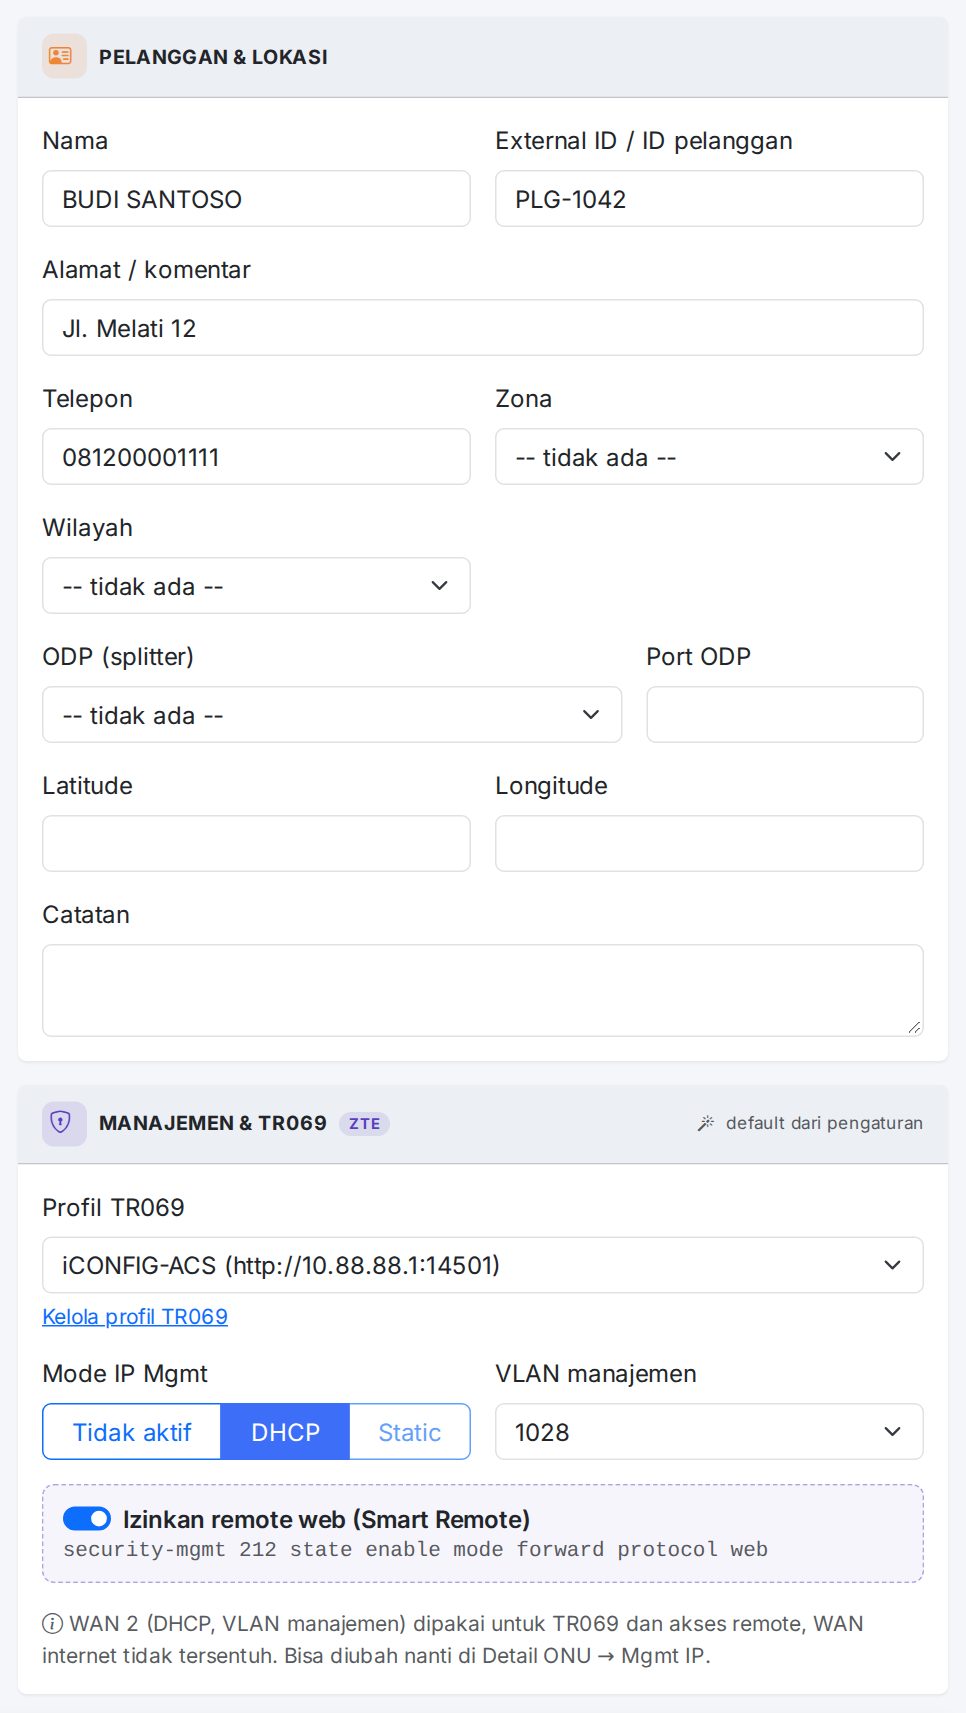Screen dimensions: 966x1713
Task: Toggle Izinkan remote web switch
Action: (x=87, y=1519)
